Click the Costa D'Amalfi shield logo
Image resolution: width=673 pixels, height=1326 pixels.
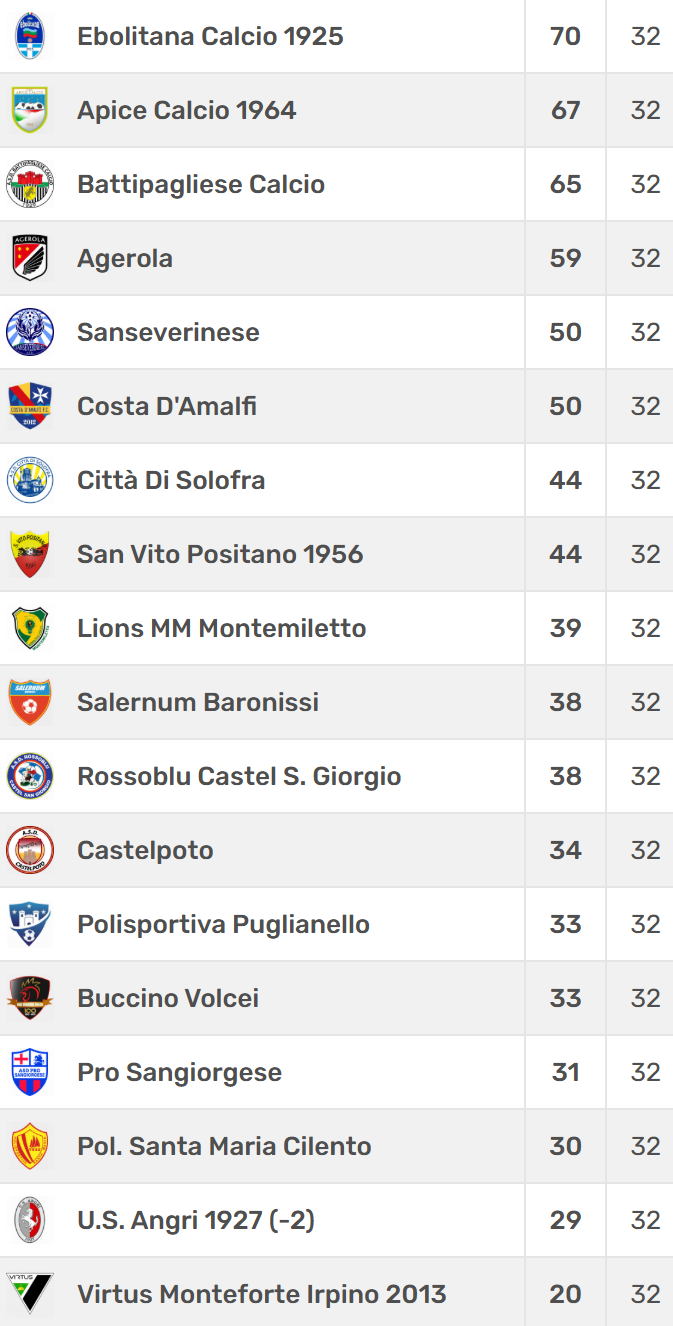[30, 406]
